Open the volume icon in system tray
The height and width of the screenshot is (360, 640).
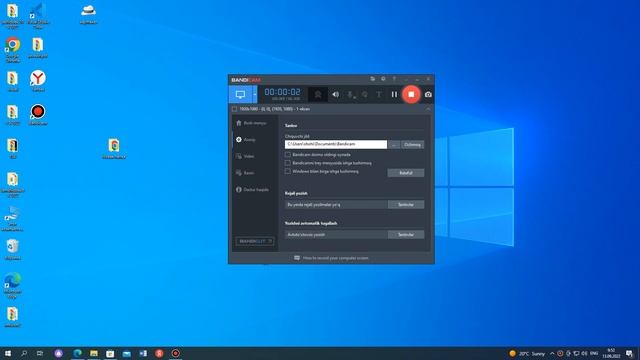pos(584,353)
